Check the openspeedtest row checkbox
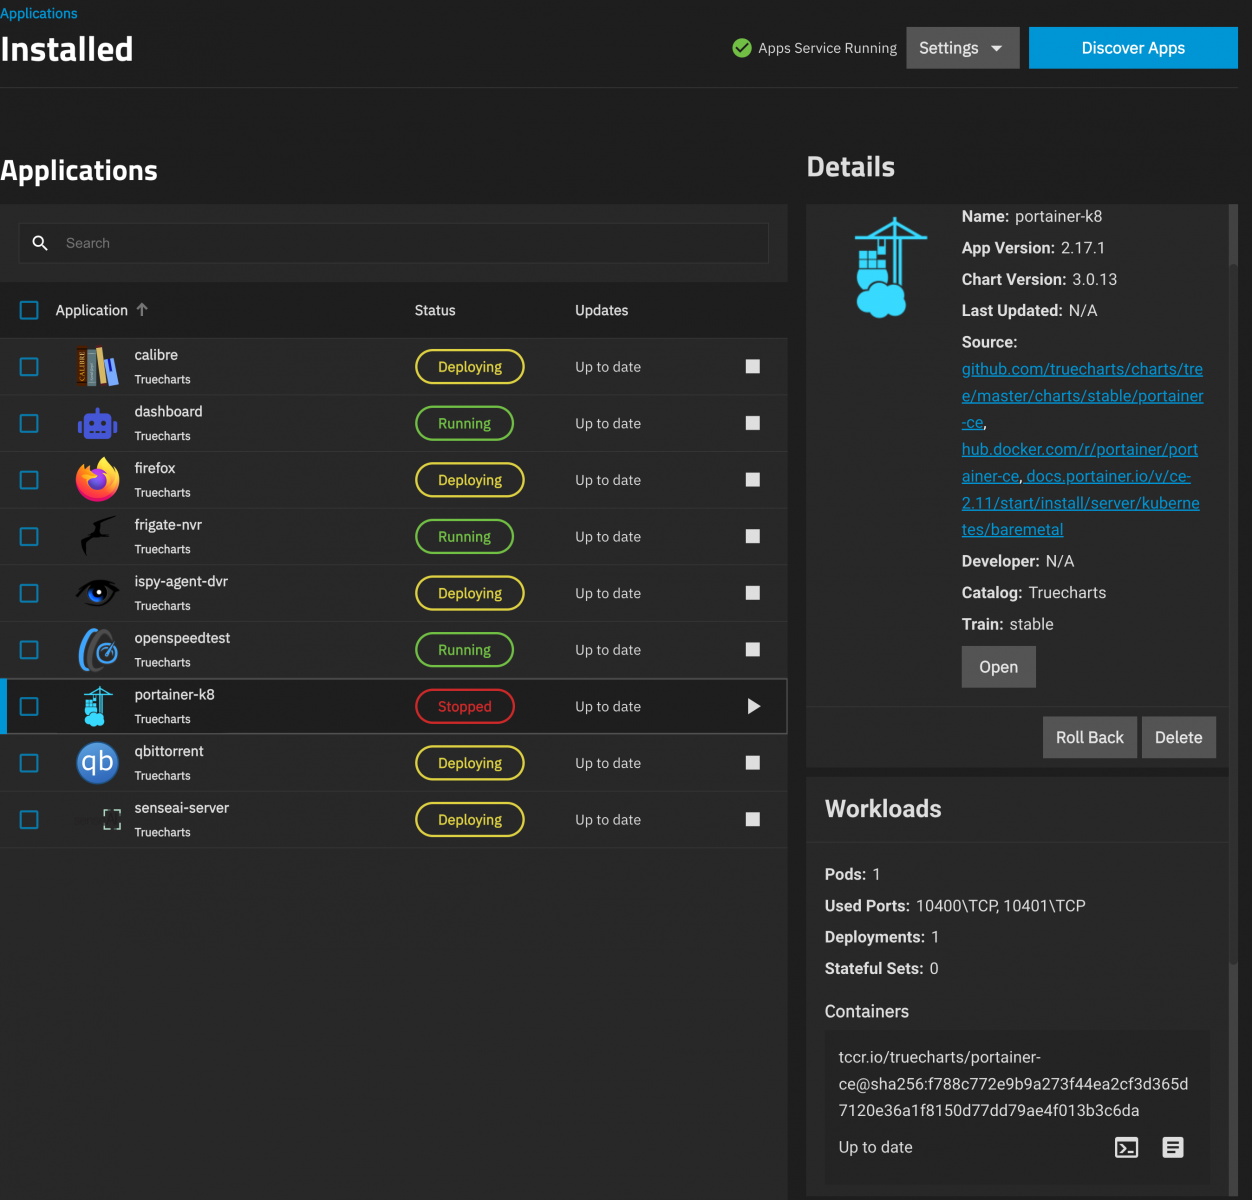1252x1200 pixels. tap(29, 650)
